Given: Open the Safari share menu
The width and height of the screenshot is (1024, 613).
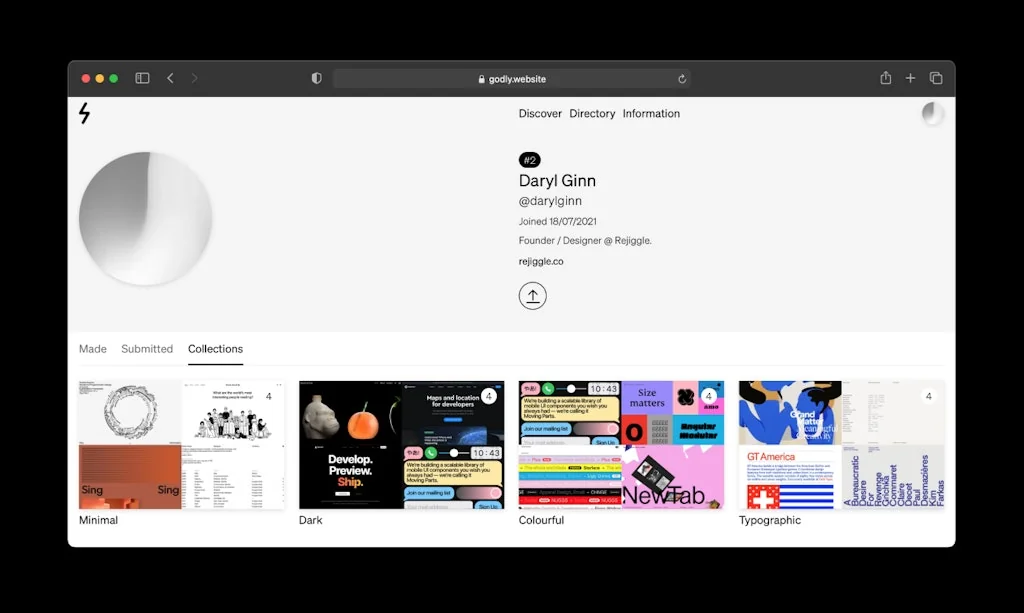Looking at the screenshot, I should pos(886,78).
